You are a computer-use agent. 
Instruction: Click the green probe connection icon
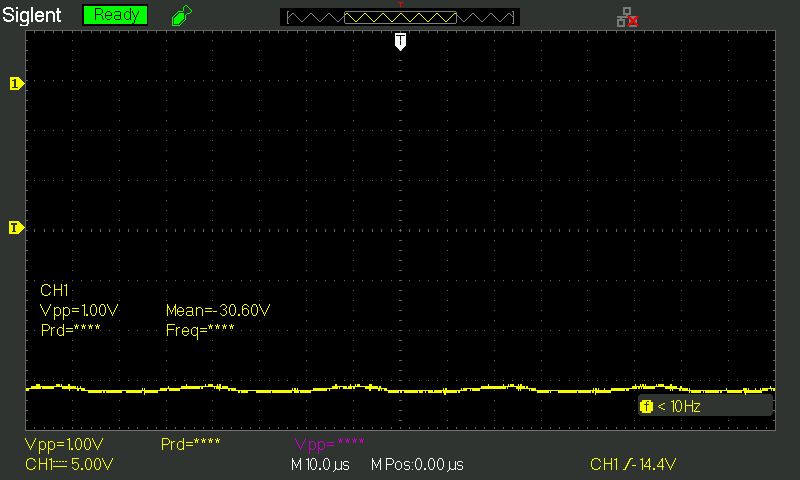pos(182,15)
